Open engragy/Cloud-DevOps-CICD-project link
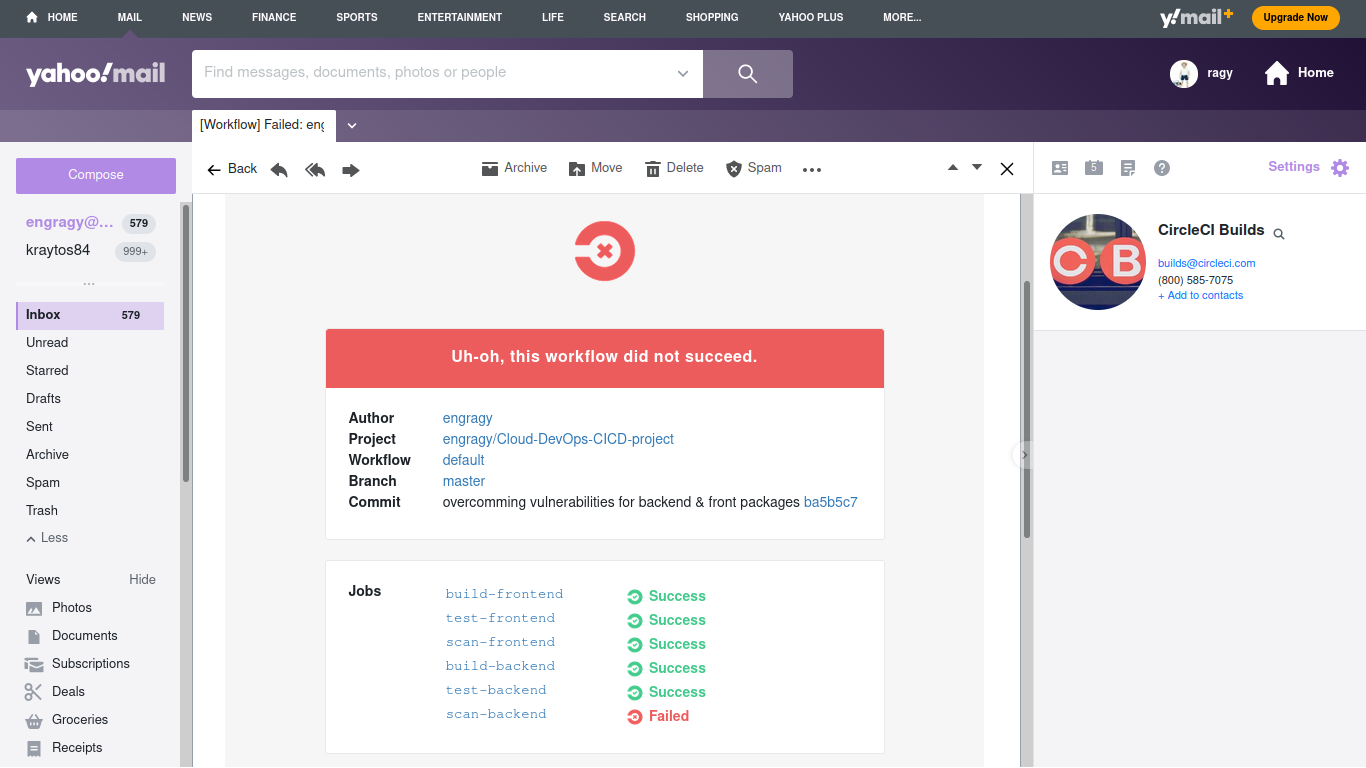This screenshot has width=1366, height=768. [x=558, y=439]
